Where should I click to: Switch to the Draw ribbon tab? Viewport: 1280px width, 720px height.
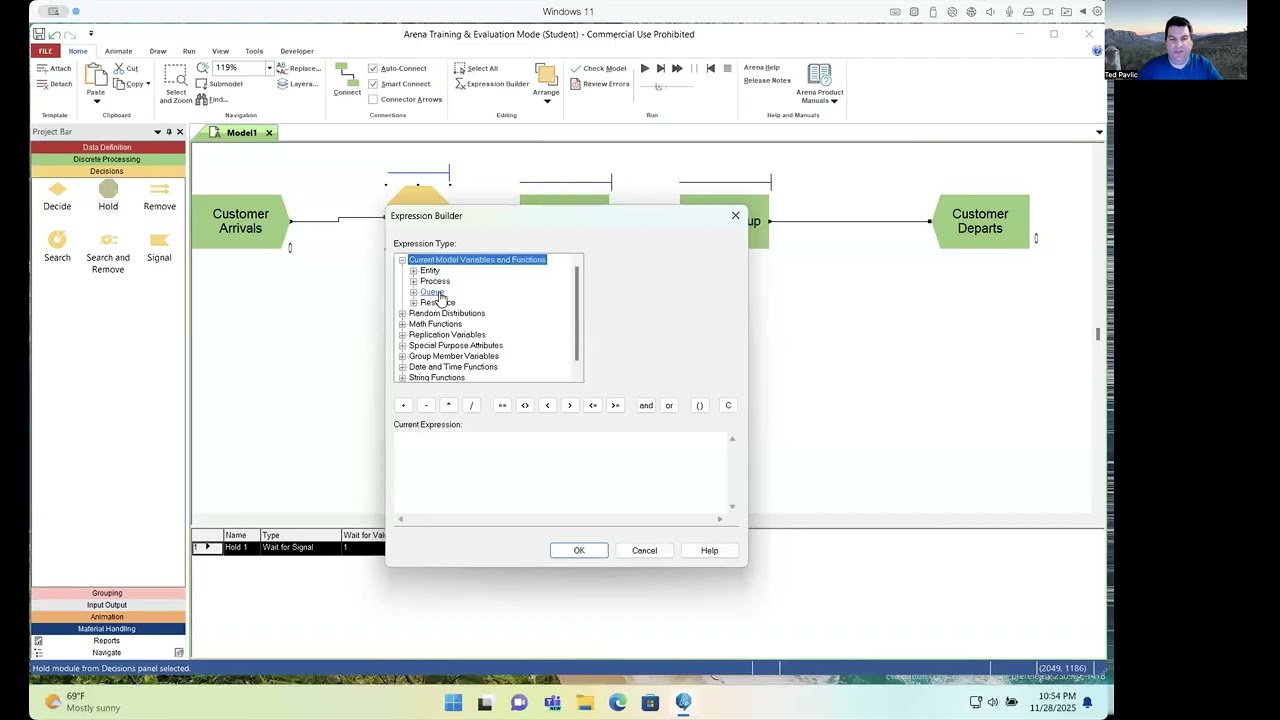(158, 51)
